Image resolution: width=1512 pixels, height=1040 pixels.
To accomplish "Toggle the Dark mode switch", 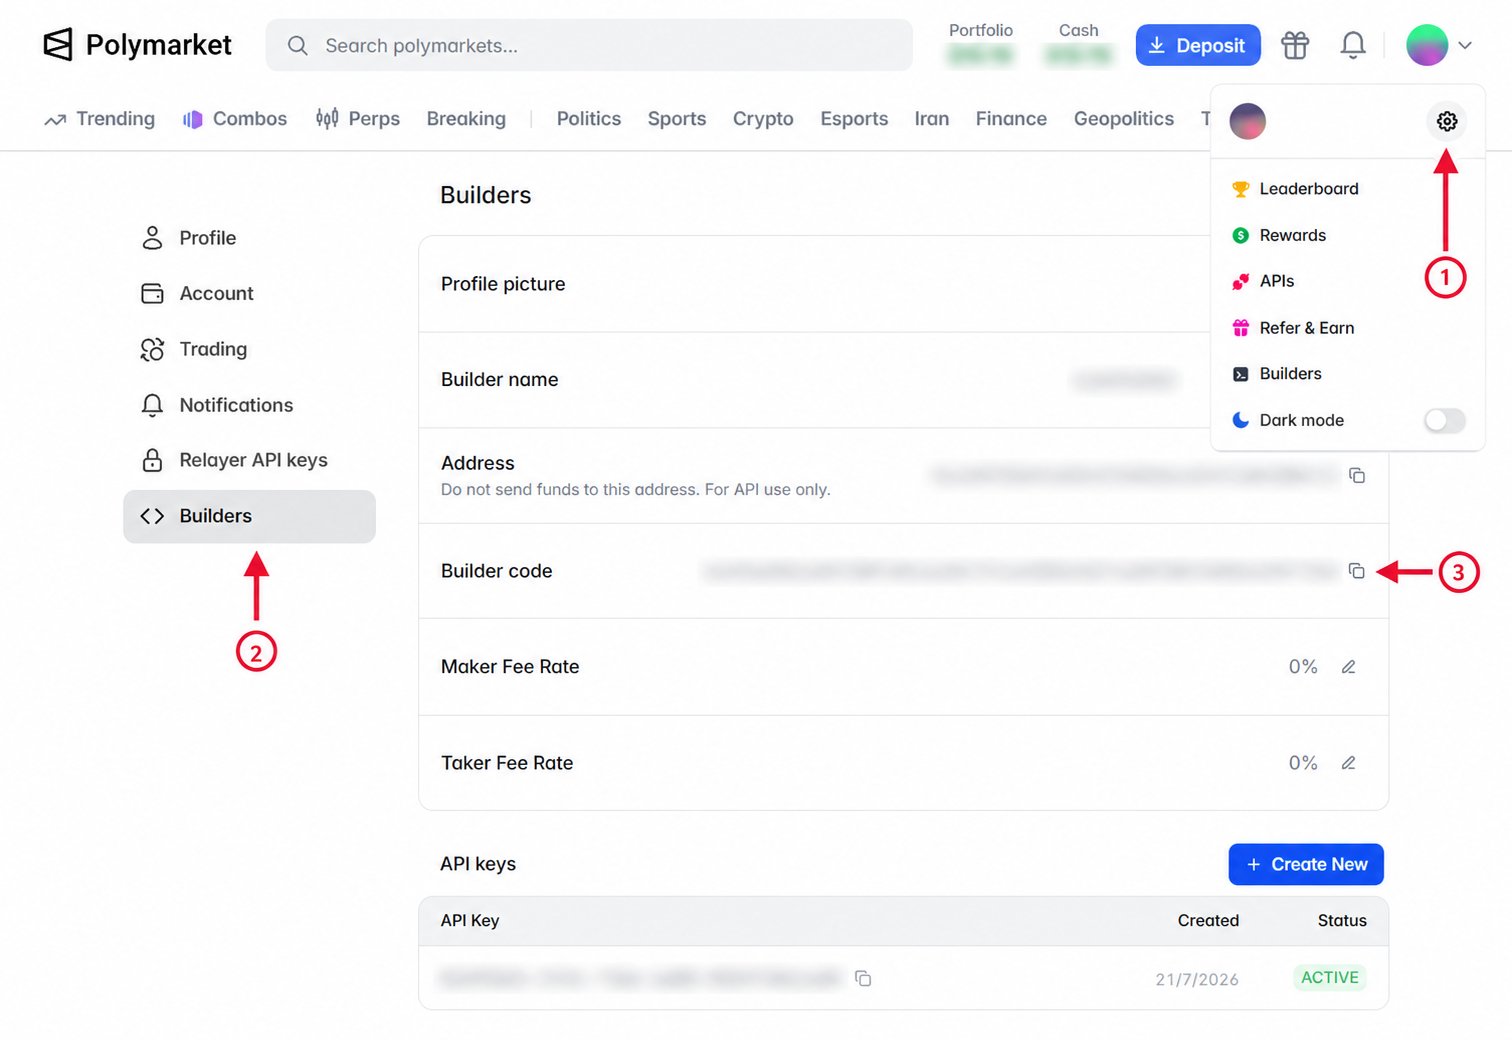I will pos(1444,420).
